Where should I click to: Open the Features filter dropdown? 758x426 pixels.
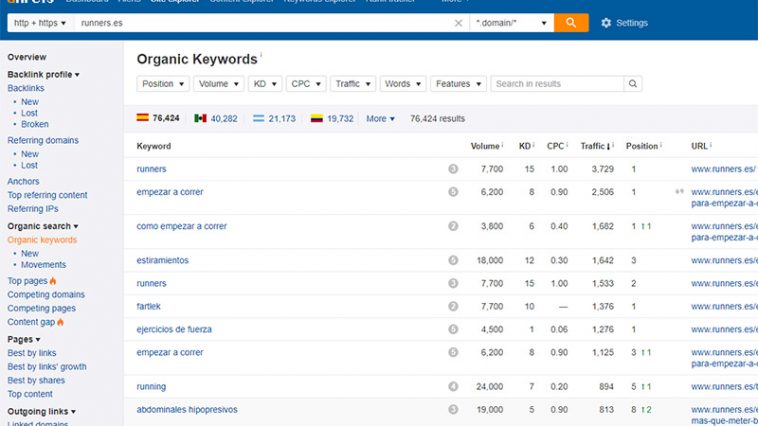458,84
